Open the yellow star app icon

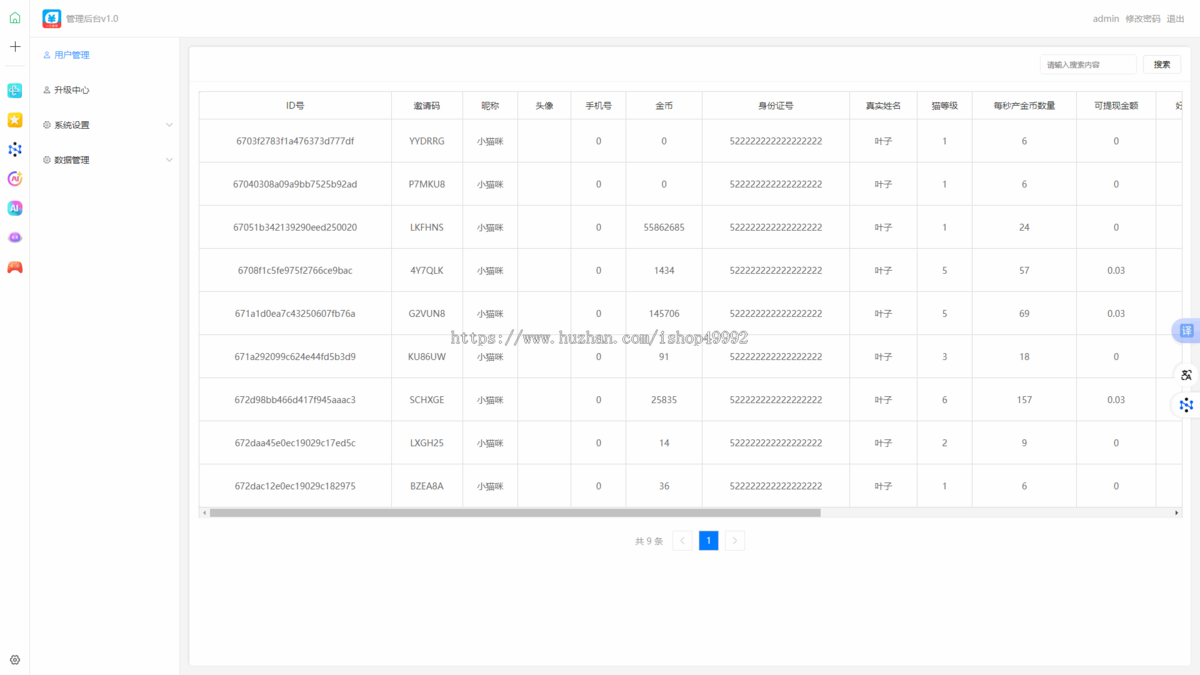[x=15, y=120]
